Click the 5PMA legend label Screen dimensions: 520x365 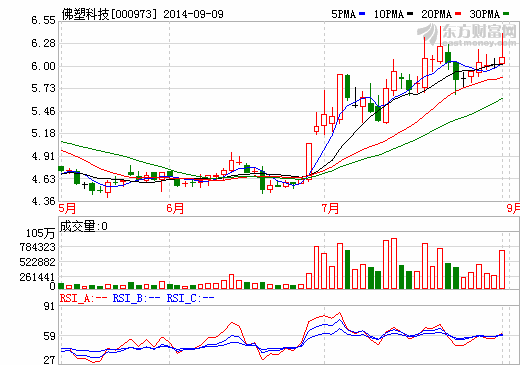343,14
